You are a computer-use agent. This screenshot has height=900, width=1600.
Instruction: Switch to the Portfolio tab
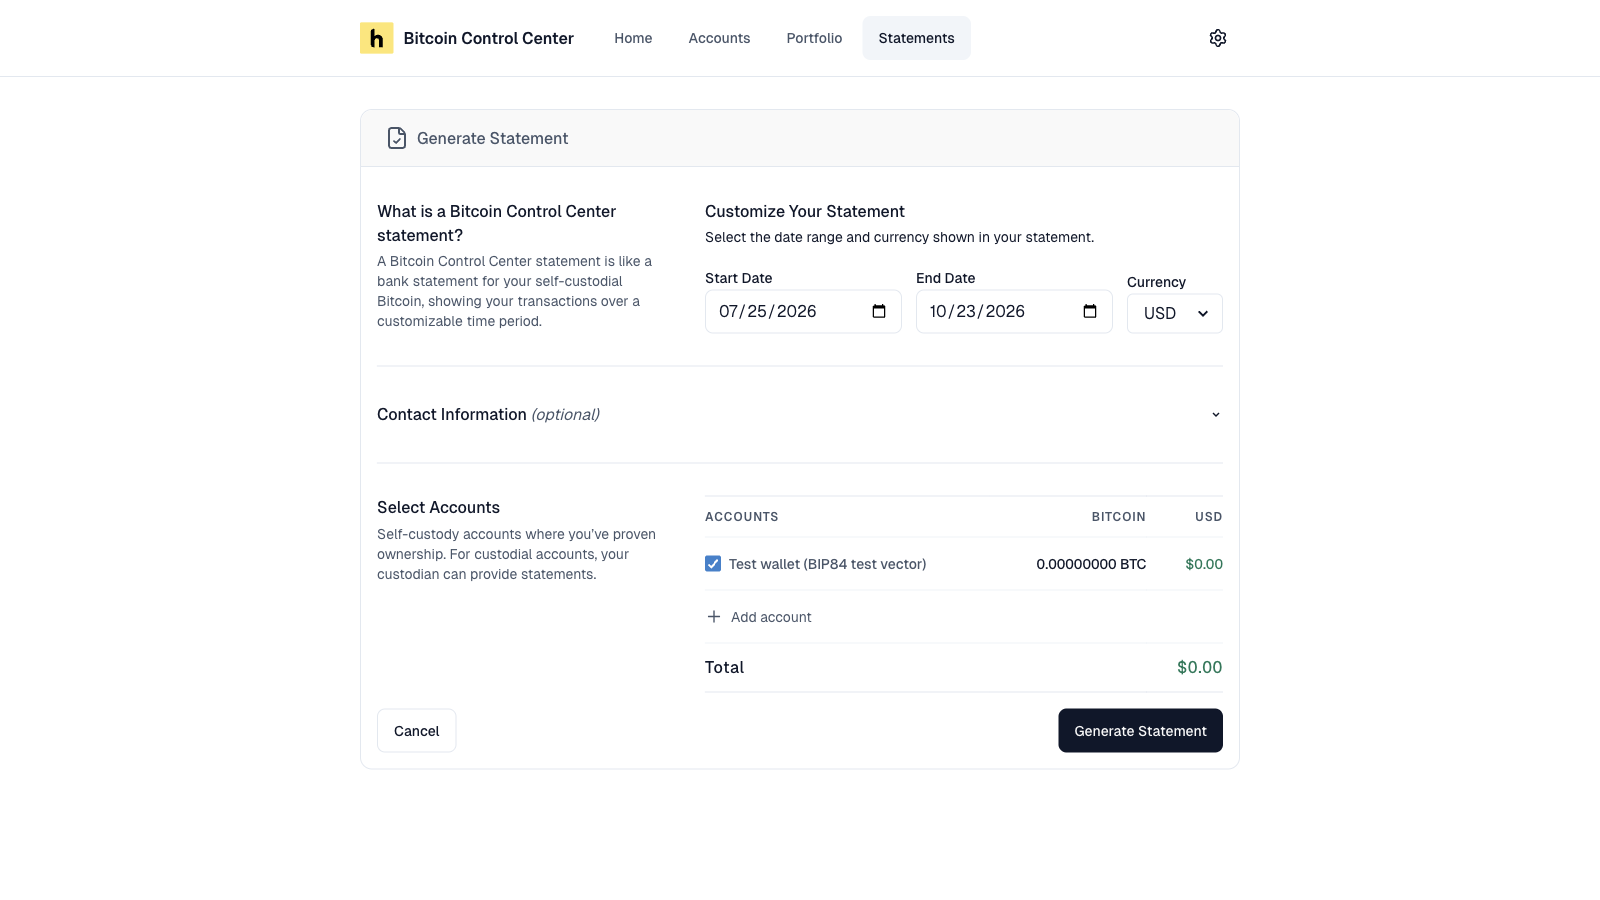[x=814, y=38]
